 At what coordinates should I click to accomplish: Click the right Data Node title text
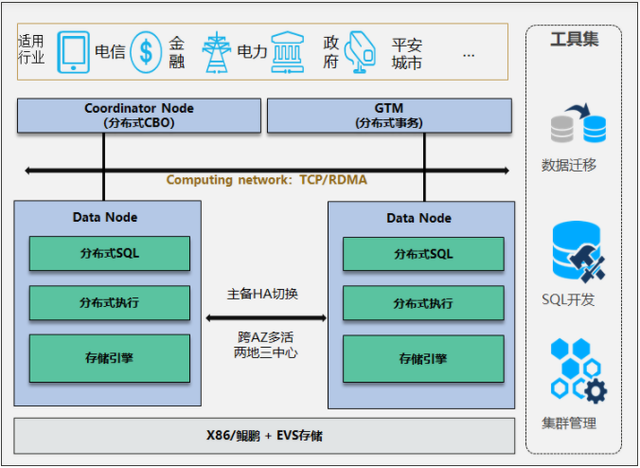[419, 218]
